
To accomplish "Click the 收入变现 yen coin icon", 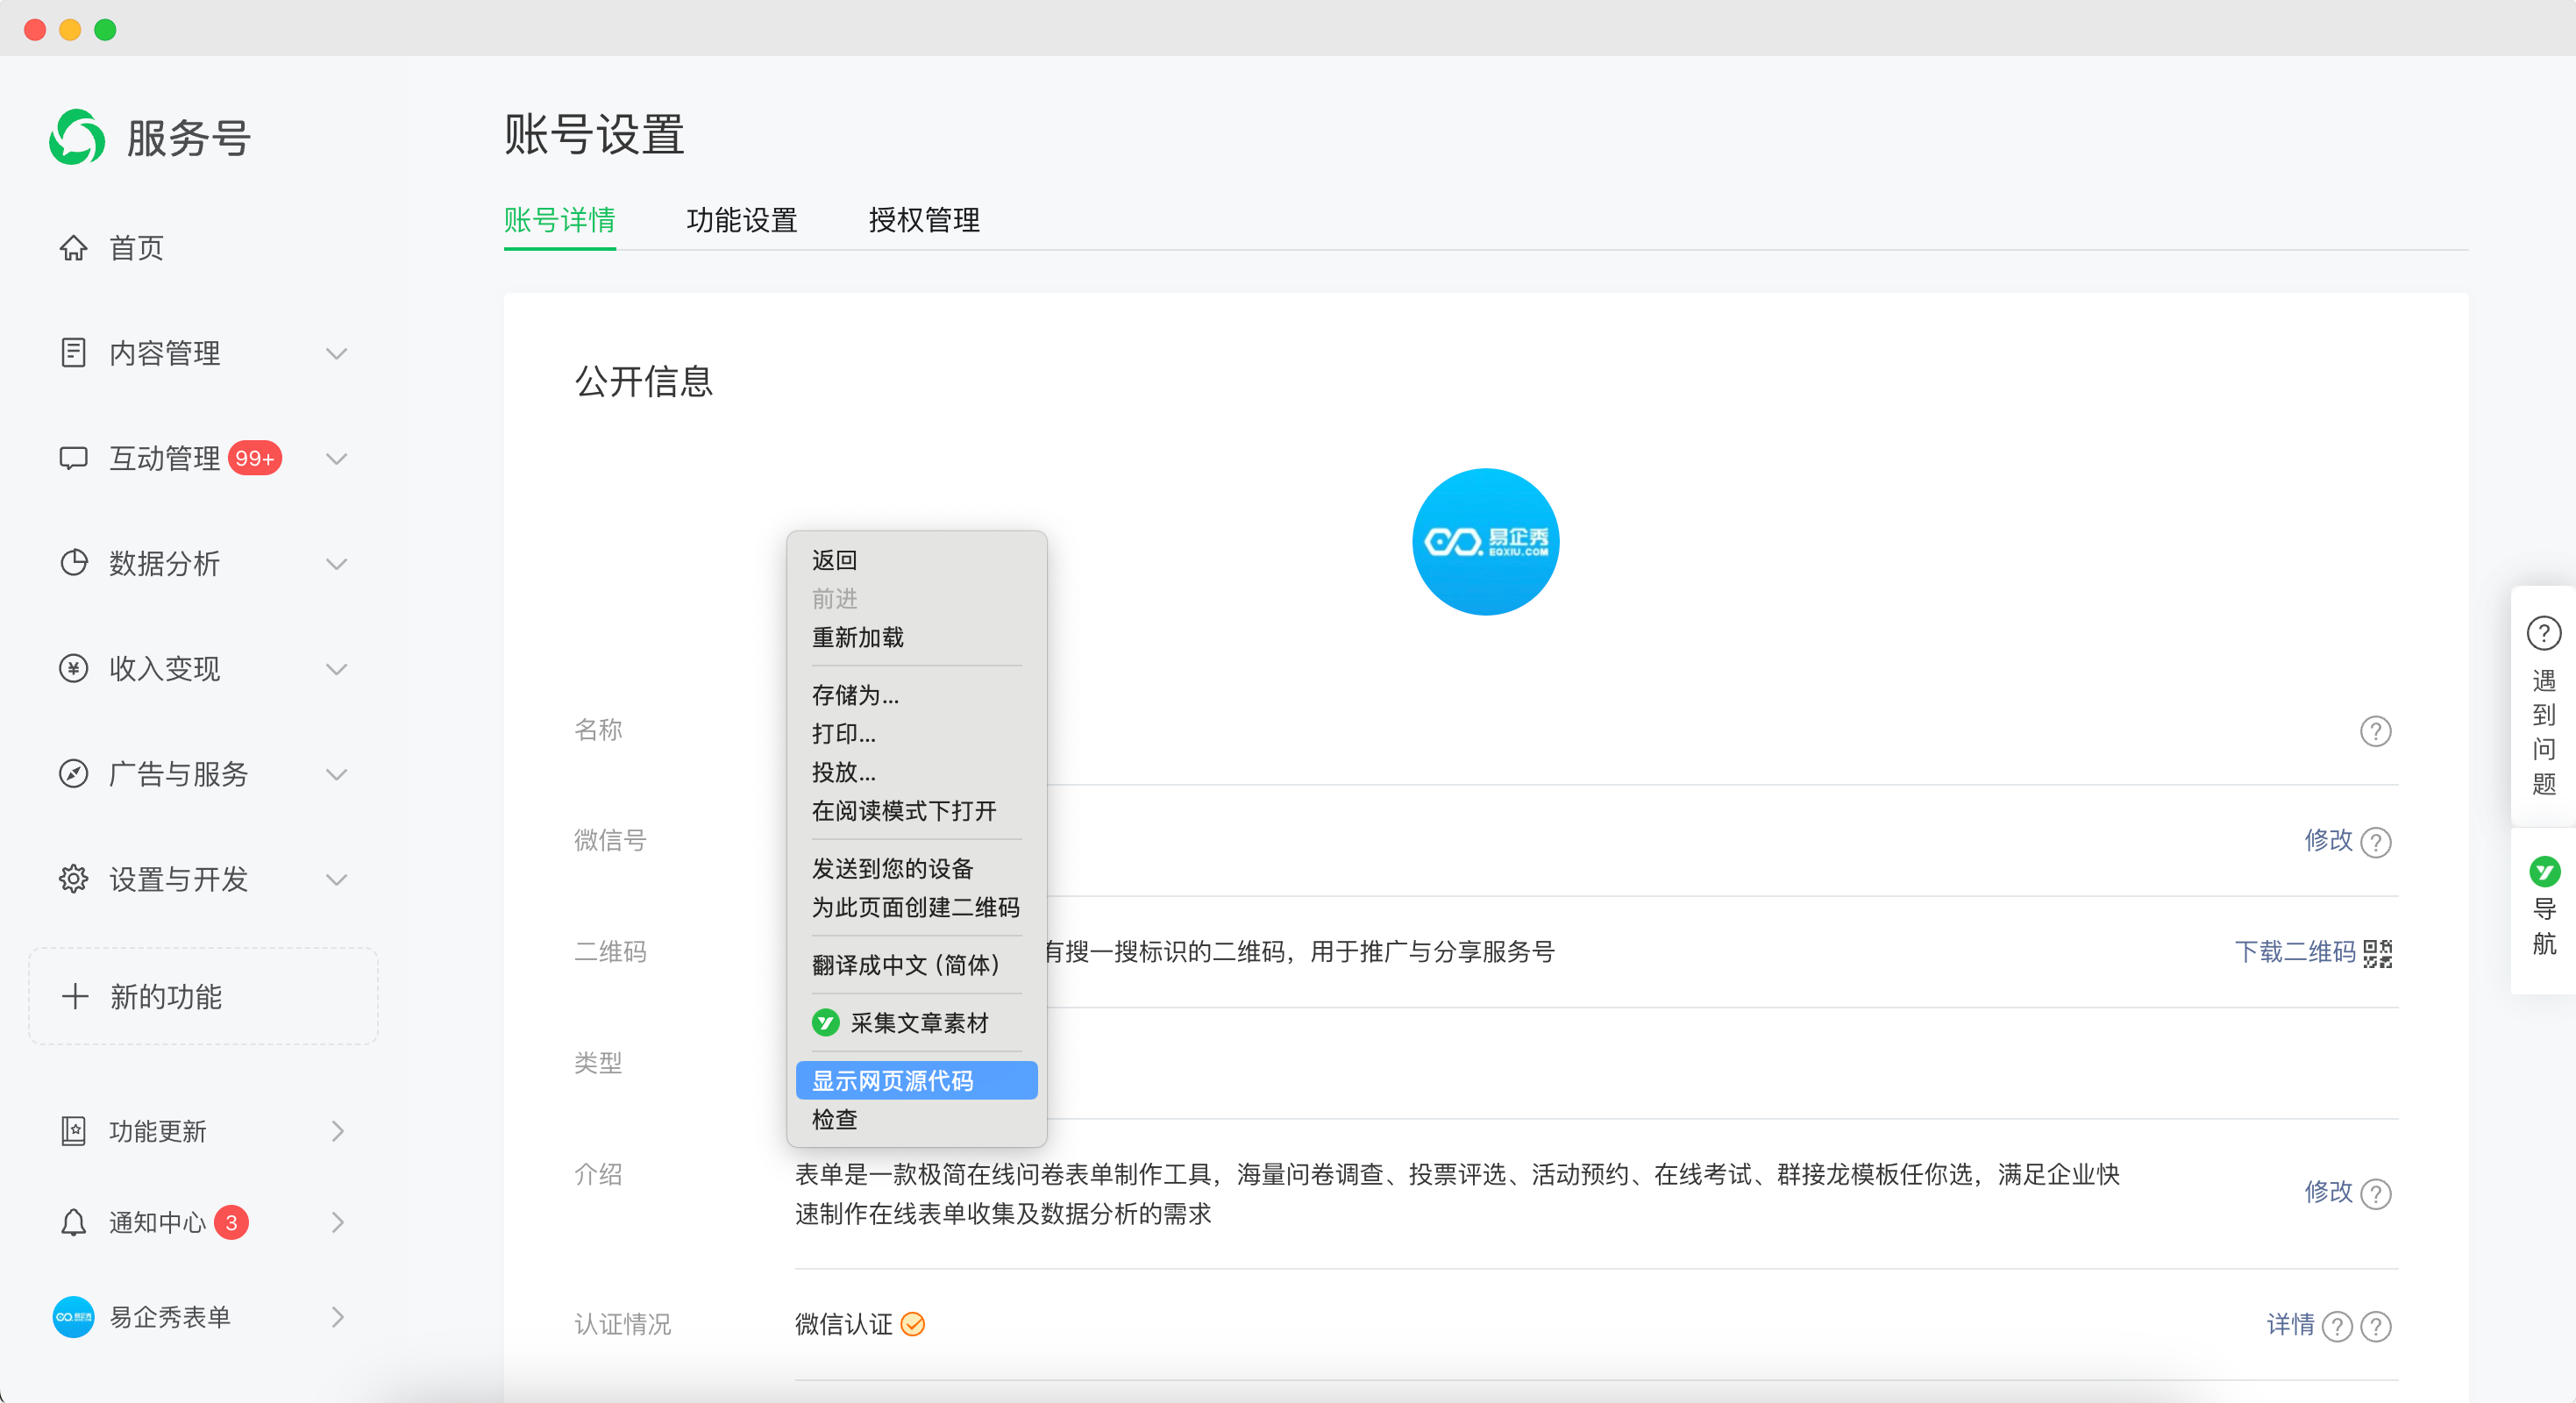I will pyautogui.click(x=73, y=668).
